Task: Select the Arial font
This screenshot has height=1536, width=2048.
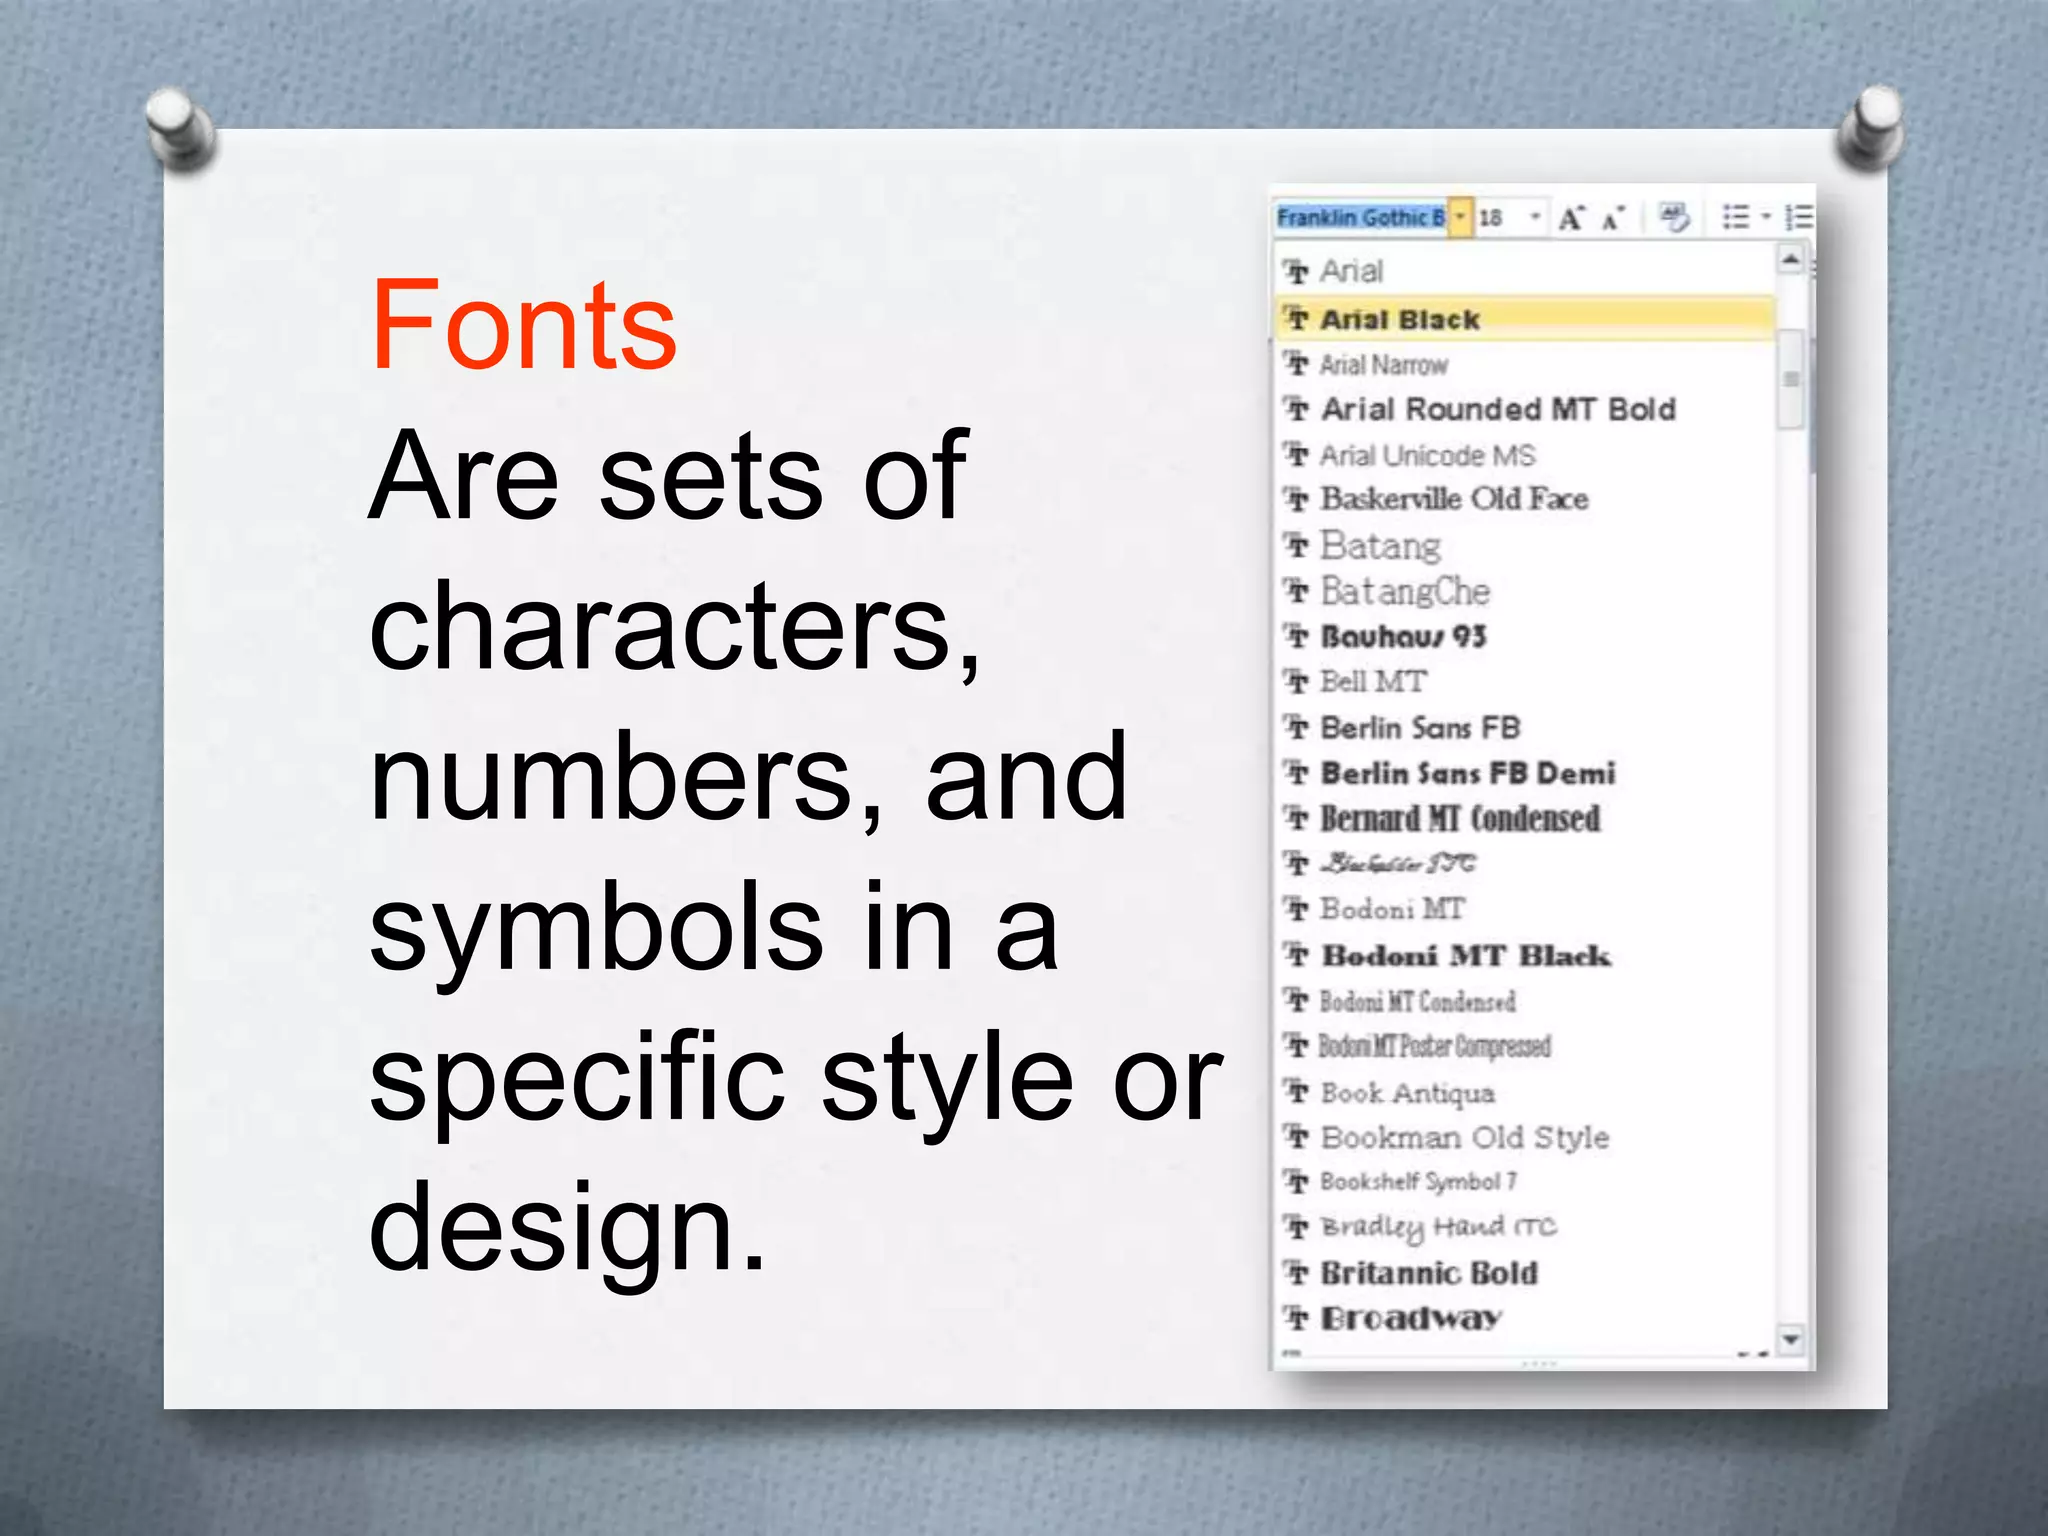Action: (x=1526, y=271)
